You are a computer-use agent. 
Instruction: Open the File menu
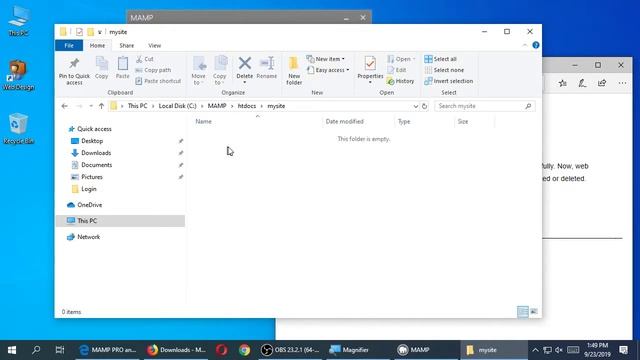(x=69, y=45)
